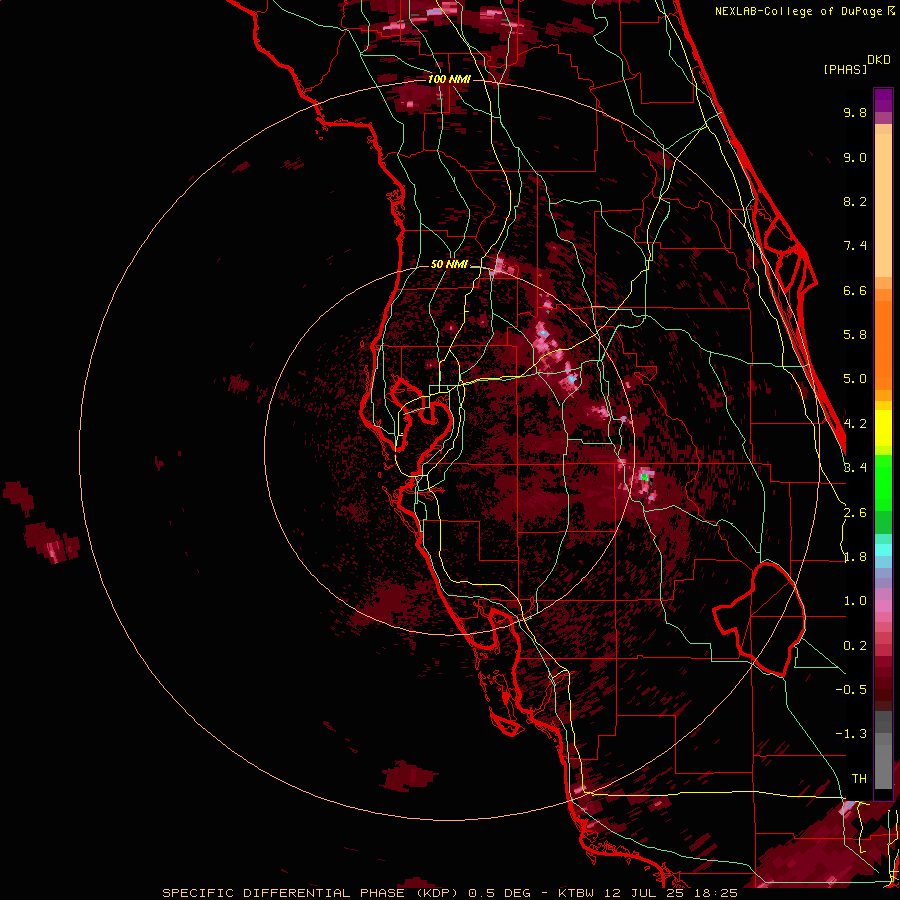The width and height of the screenshot is (900, 900).
Task: Click the DKD units label above color bar
Action: pos(879,60)
